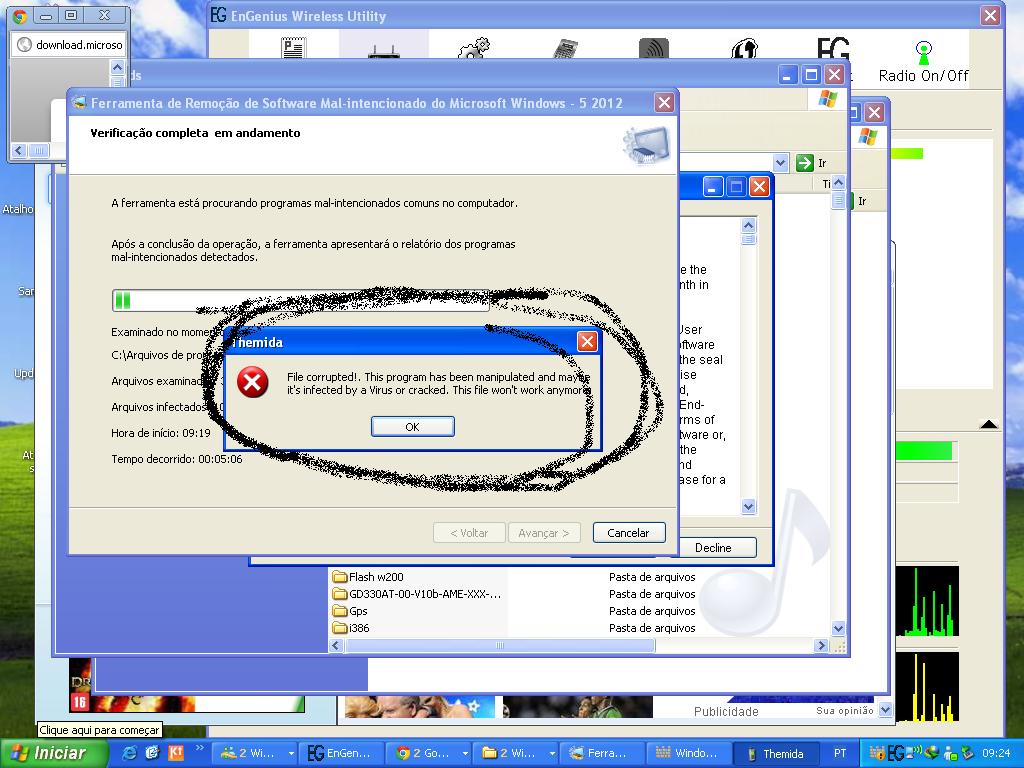Click the left scroll arrow in Chrome window
Screen dimensions: 1024x768
(19, 150)
